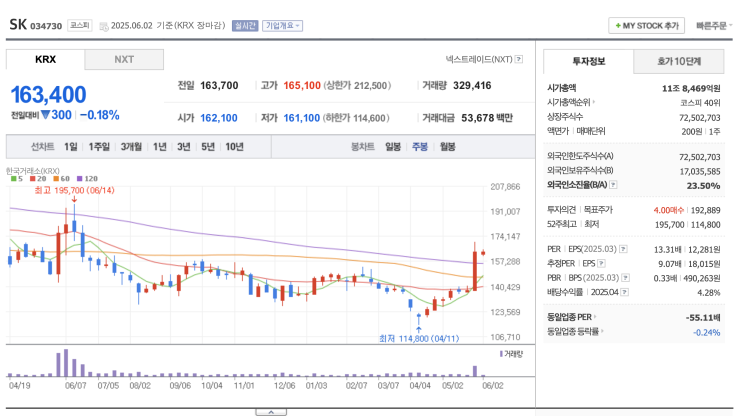The width and height of the screenshot is (743, 416).
Task: Switch candle chart to 주봉
Action: click(420, 147)
